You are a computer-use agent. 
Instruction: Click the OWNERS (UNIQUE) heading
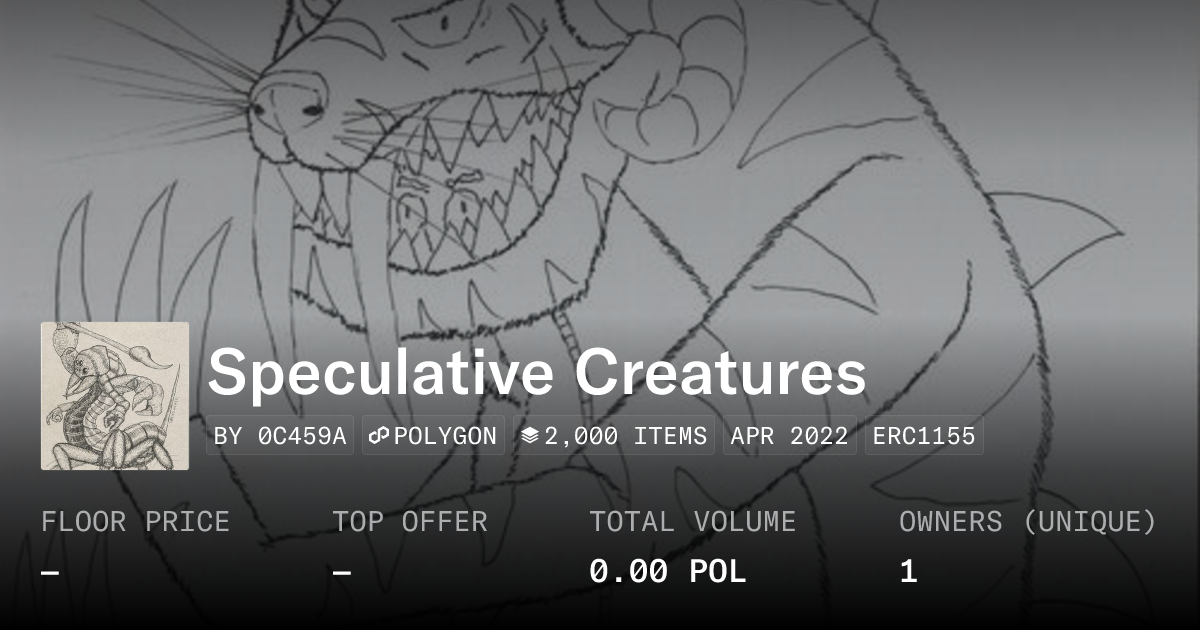click(x=1028, y=521)
